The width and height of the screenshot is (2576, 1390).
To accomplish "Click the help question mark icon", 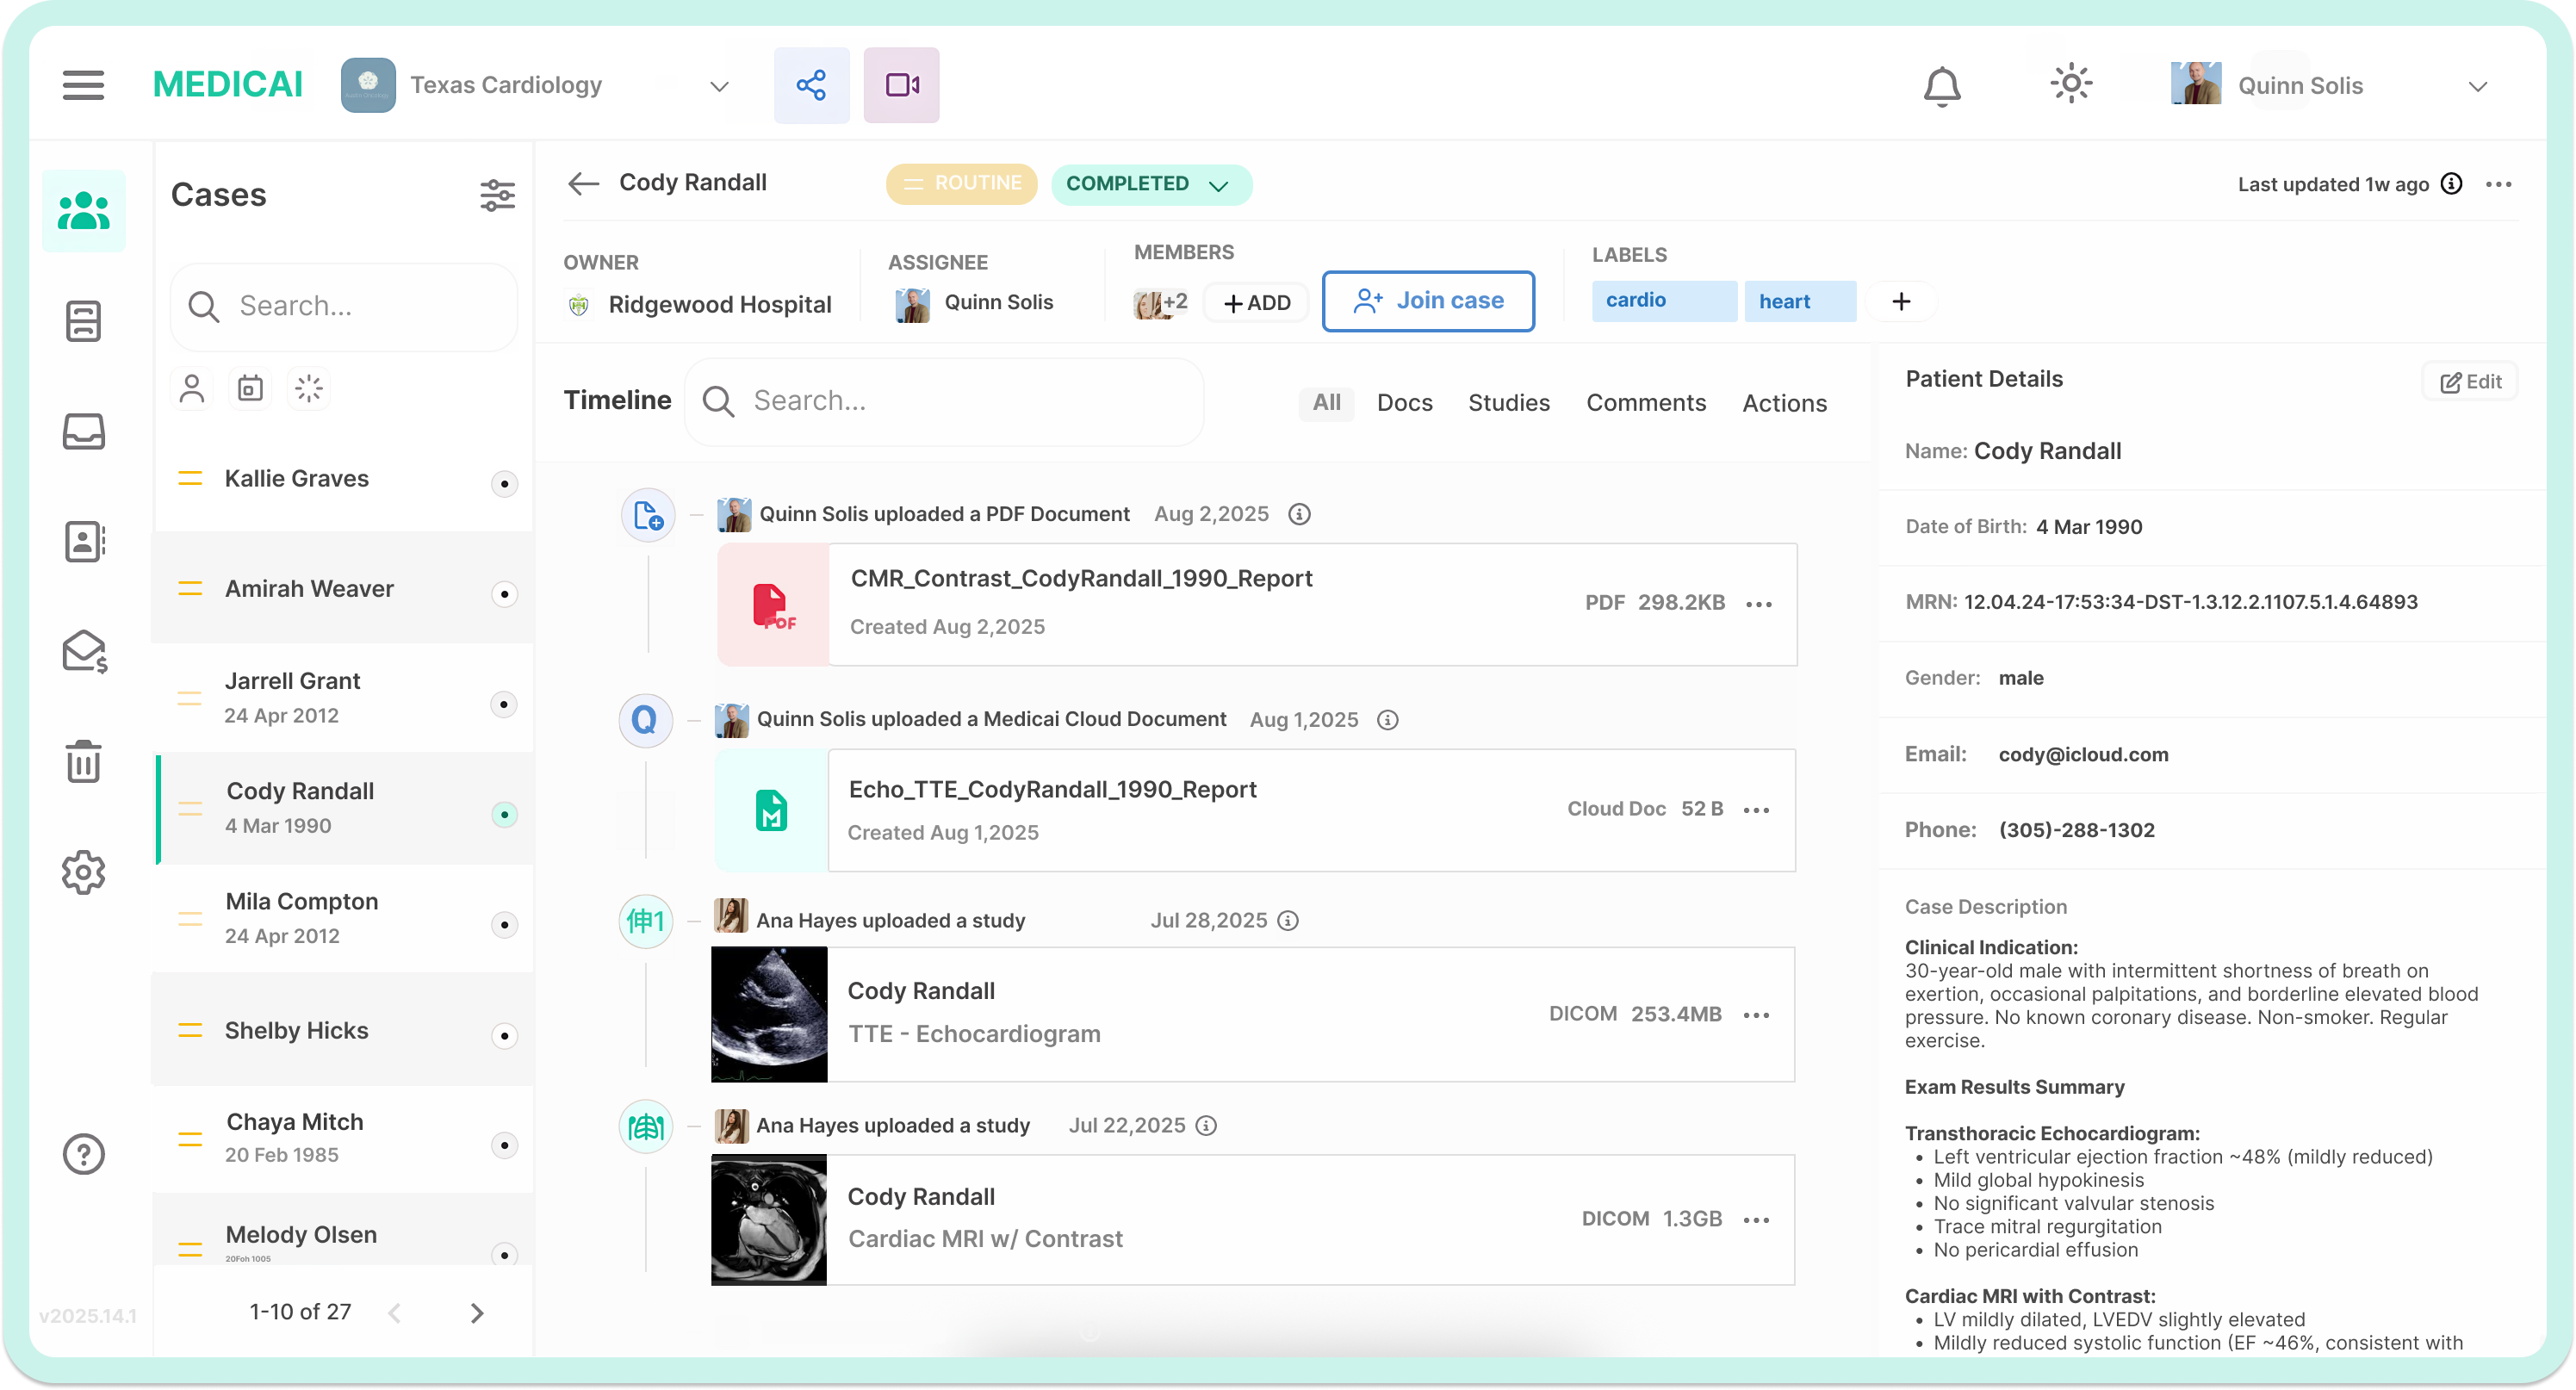I will 83,1154.
